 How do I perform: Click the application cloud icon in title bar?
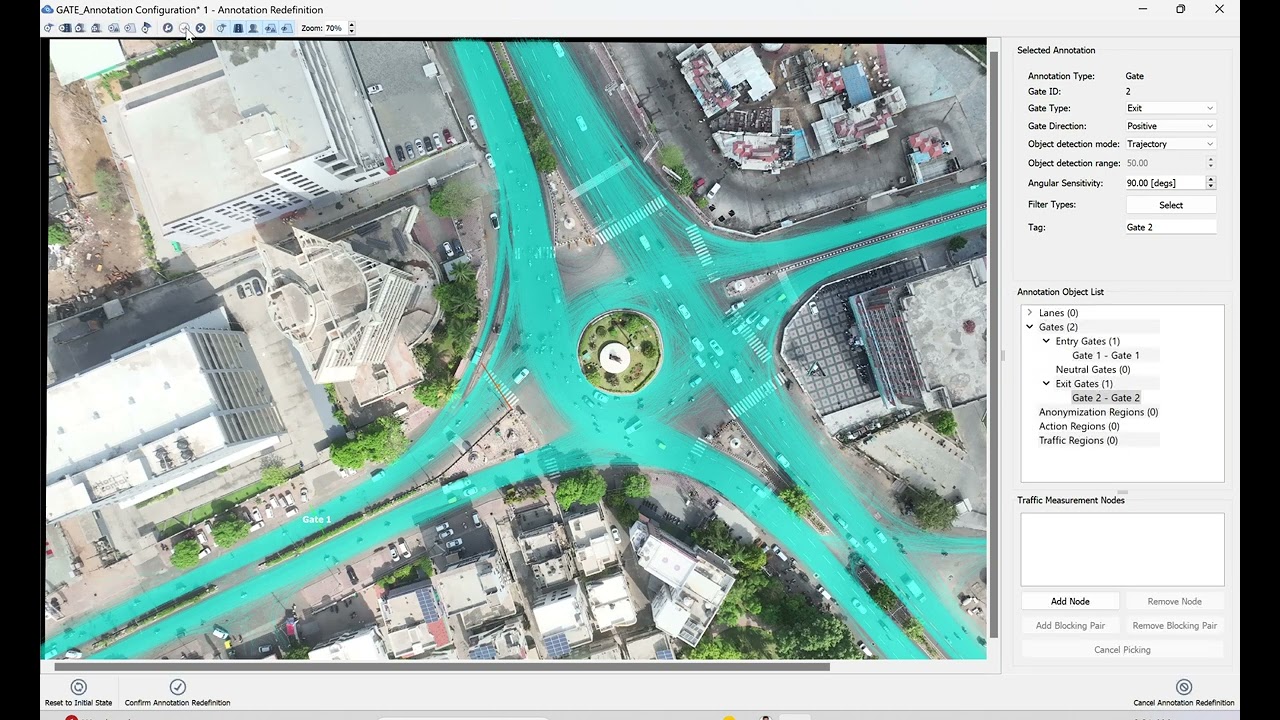pyautogui.click(x=47, y=9)
